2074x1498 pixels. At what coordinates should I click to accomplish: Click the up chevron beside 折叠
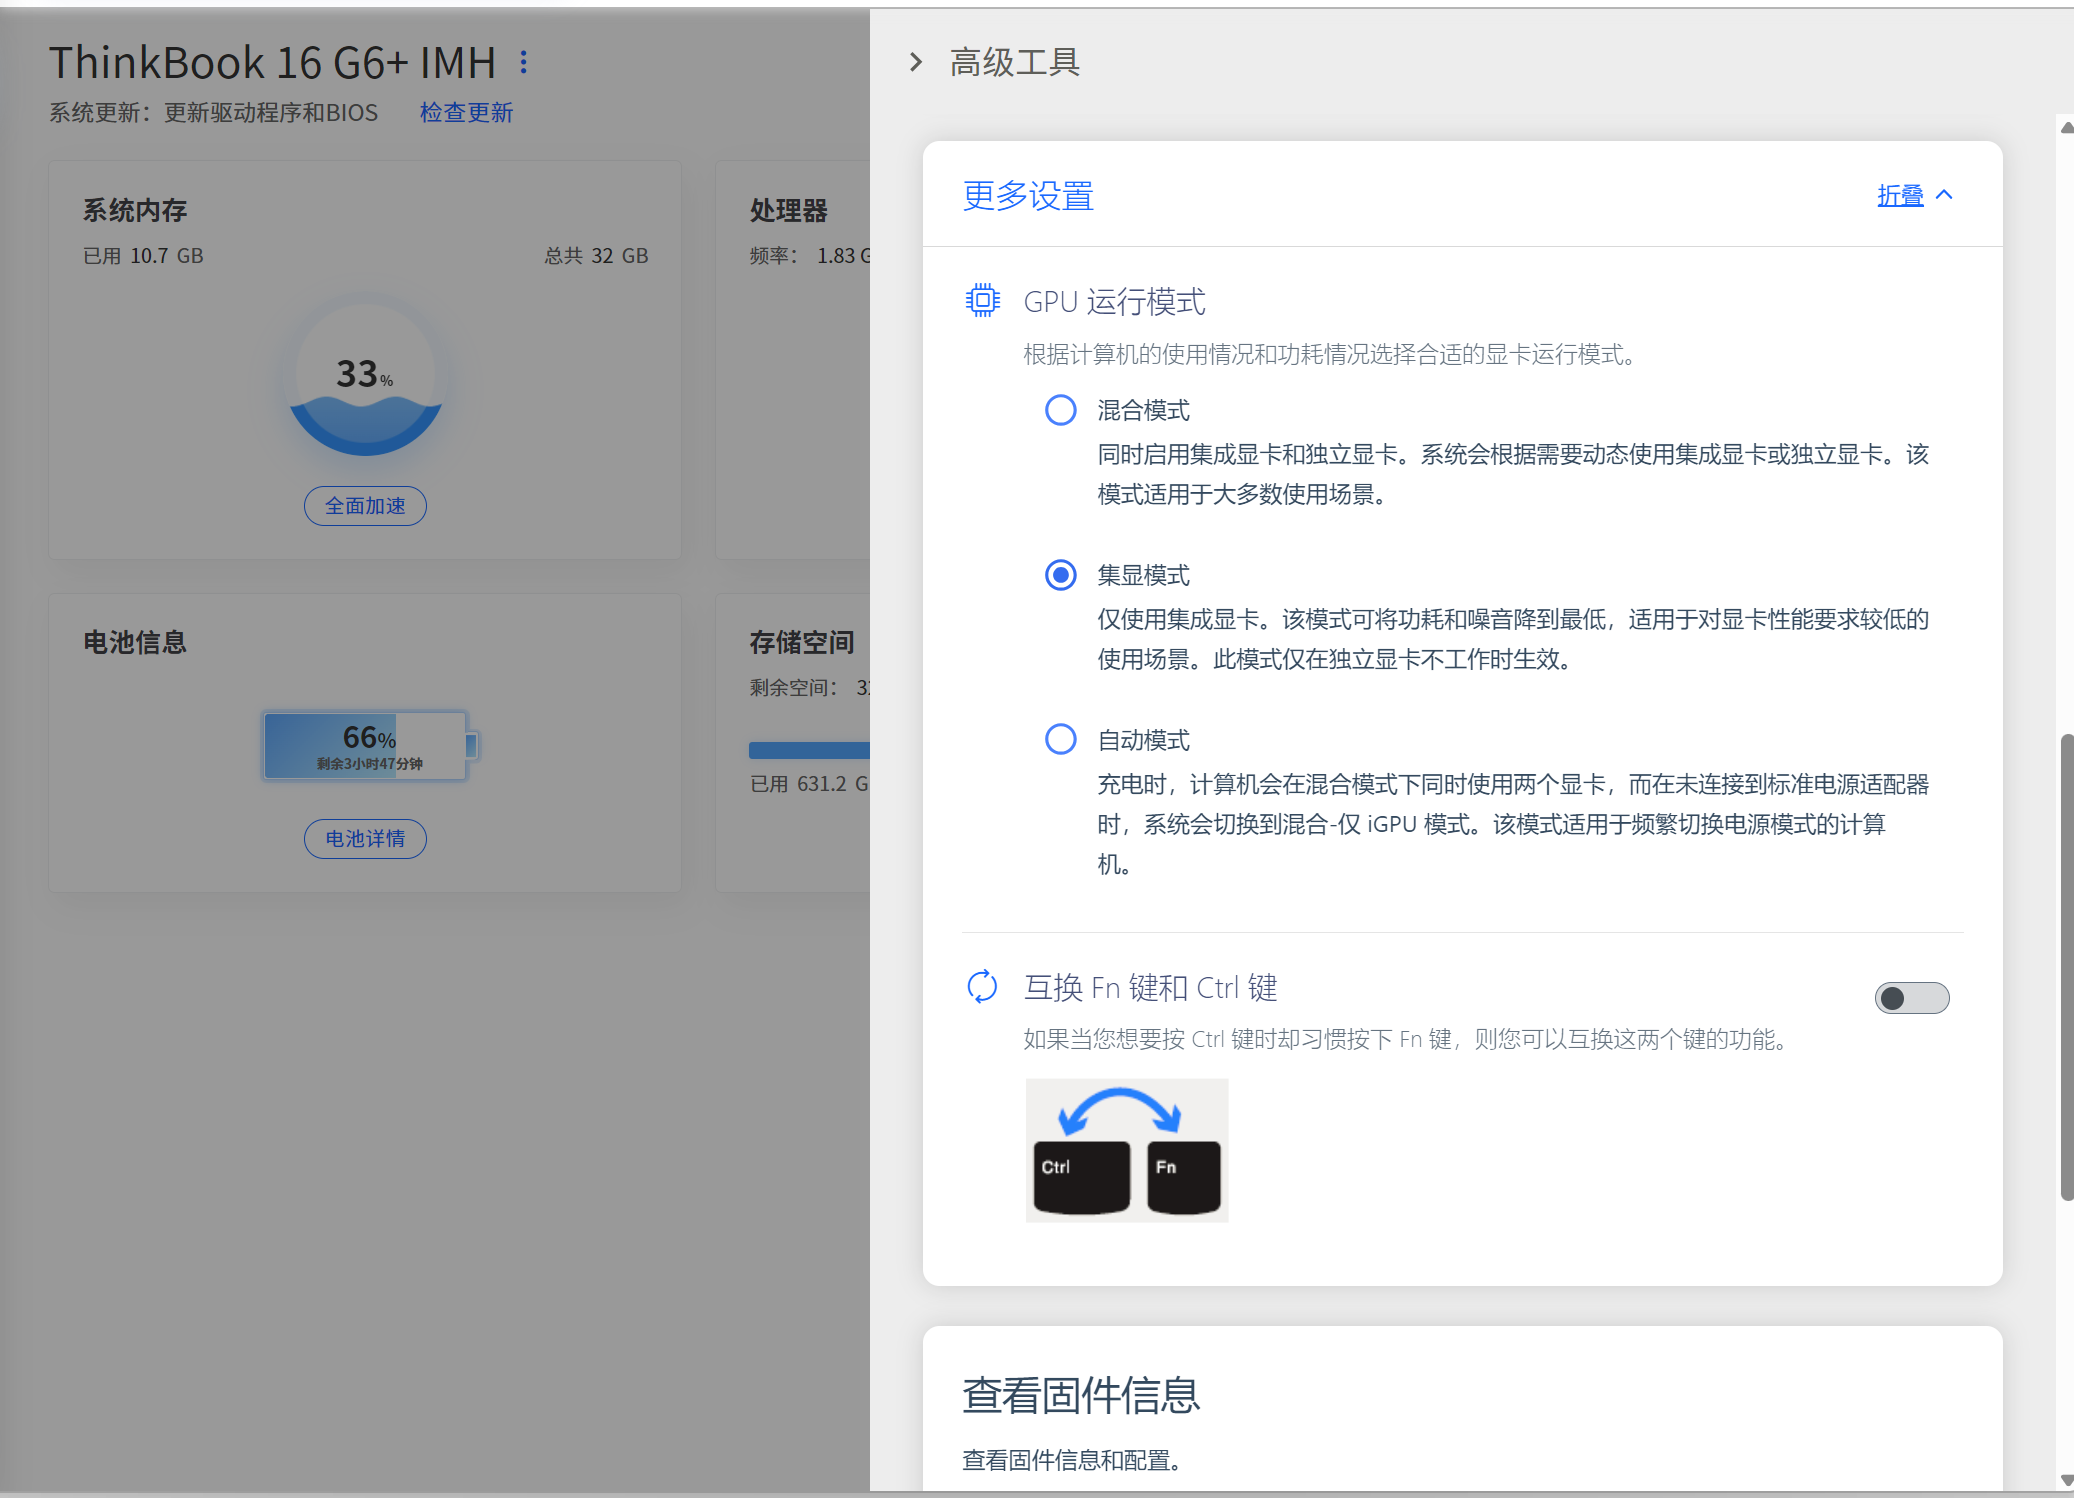(1944, 195)
